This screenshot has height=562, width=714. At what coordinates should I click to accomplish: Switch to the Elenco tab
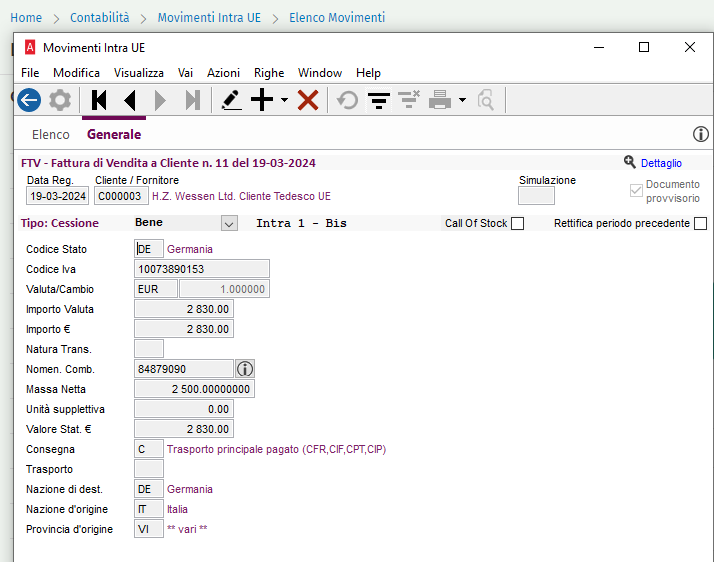51,134
